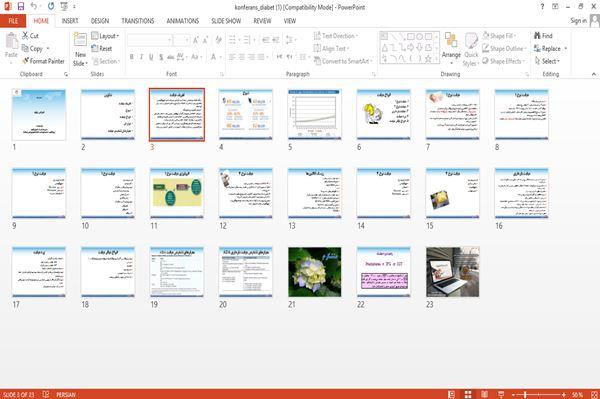Switch to Reading View from the status bar
Screen dimensions: 600x399
[x=484, y=394]
